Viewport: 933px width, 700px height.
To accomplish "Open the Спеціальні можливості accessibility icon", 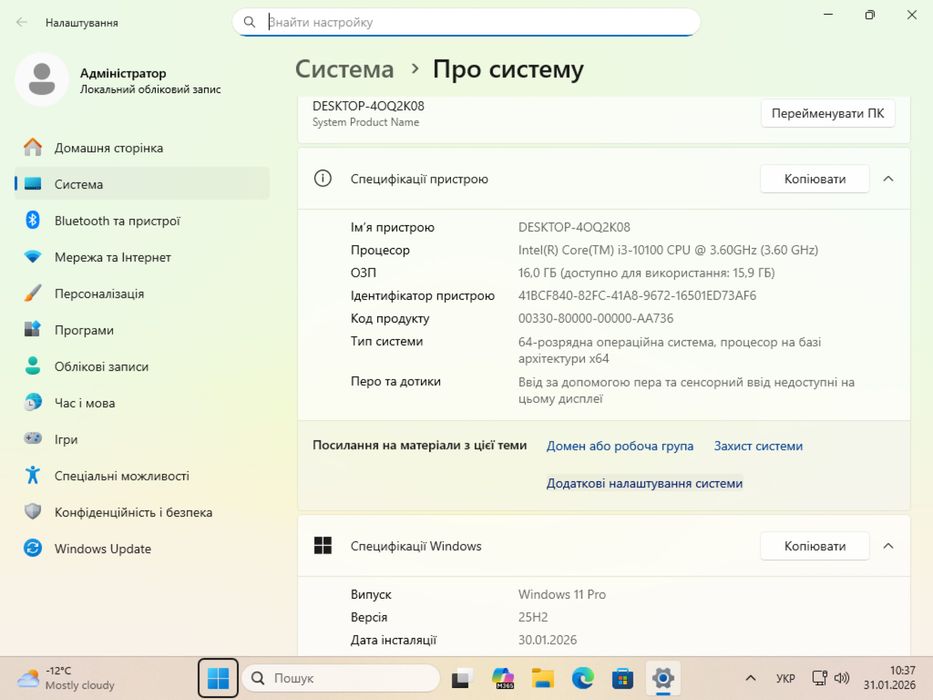I will [33, 474].
